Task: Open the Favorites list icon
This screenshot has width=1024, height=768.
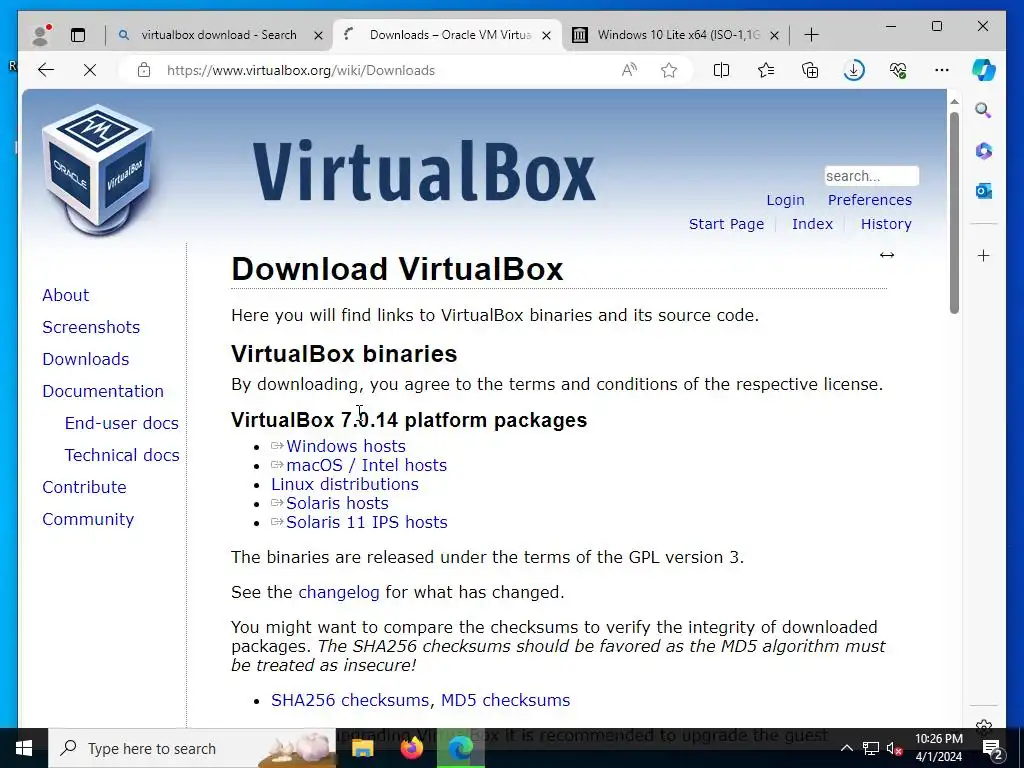Action: click(x=765, y=70)
